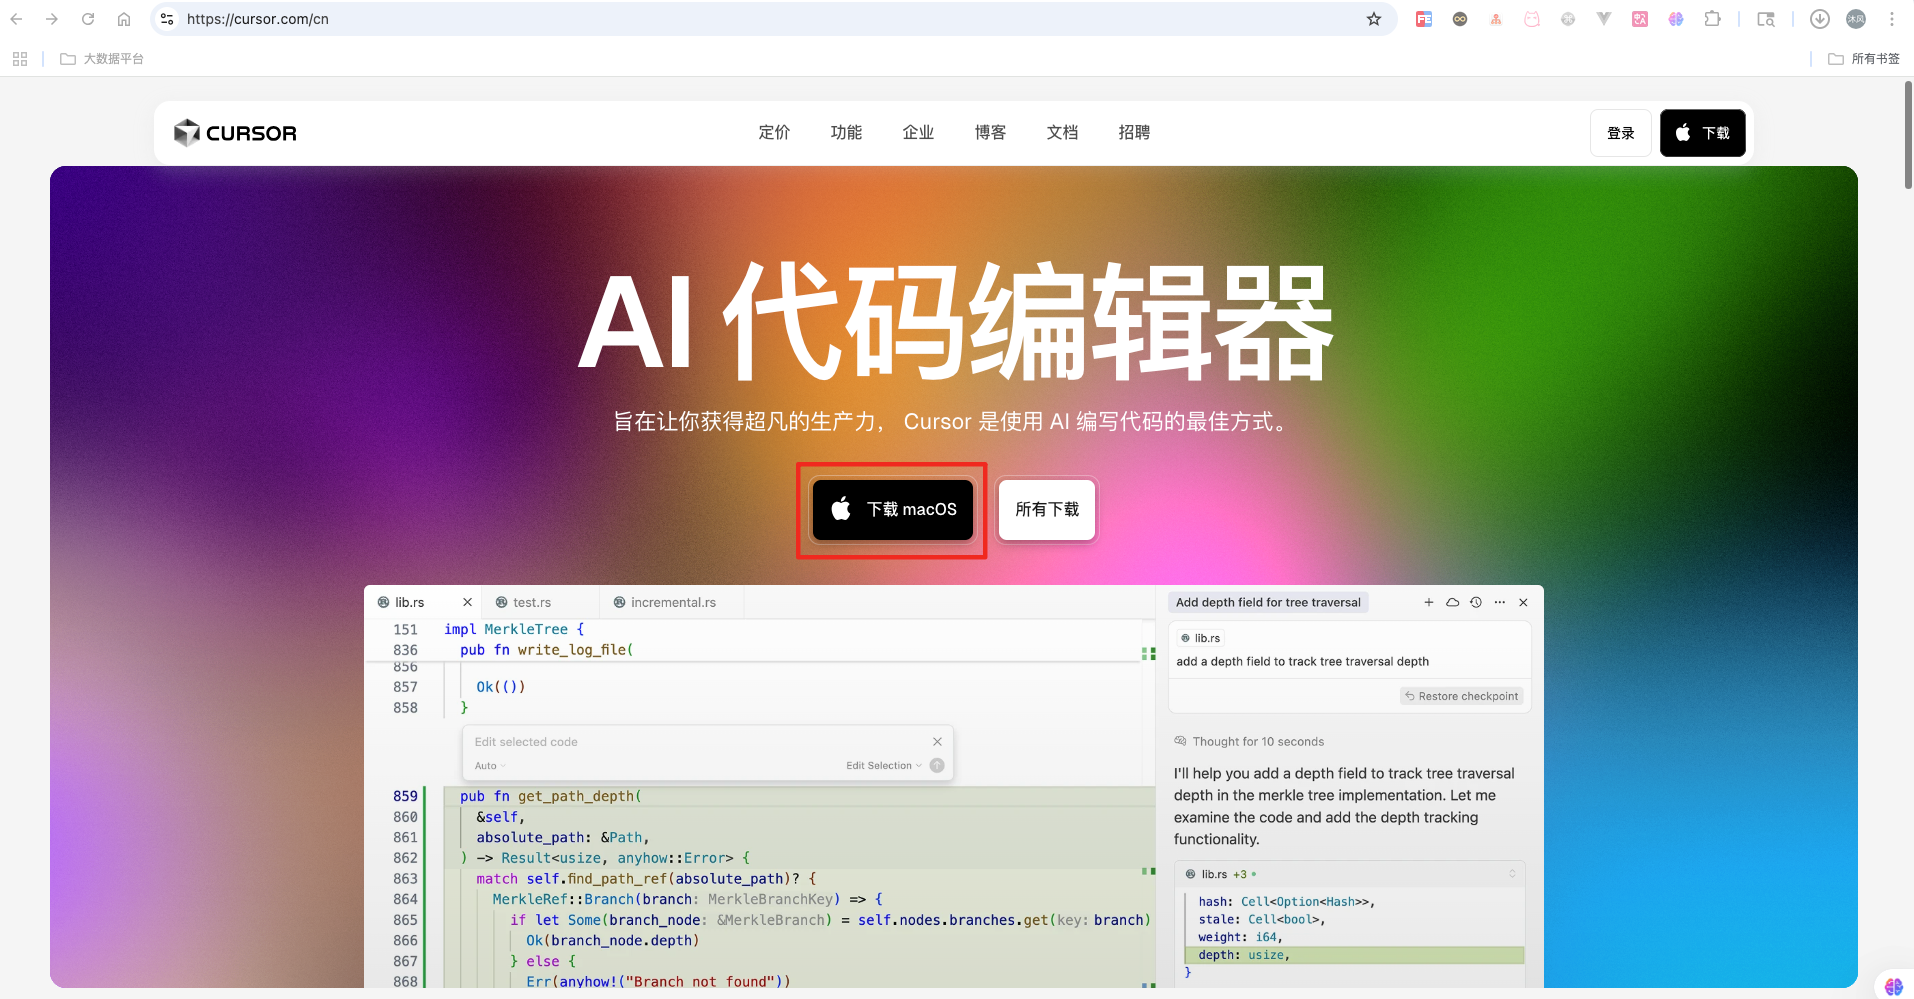The height and width of the screenshot is (999, 1914).
Task: Click the 所有下载 button
Action: pyautogui.click(x=1047, y=510)
